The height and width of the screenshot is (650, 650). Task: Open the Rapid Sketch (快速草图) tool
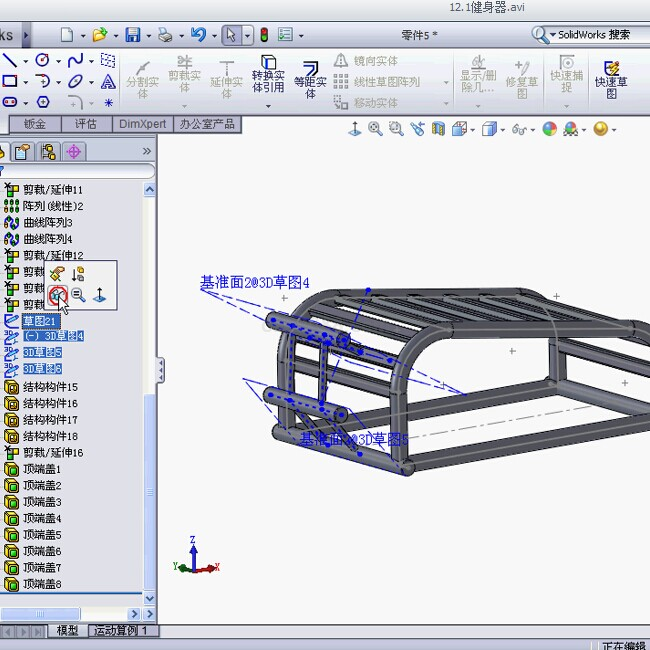tap(611, 78)
